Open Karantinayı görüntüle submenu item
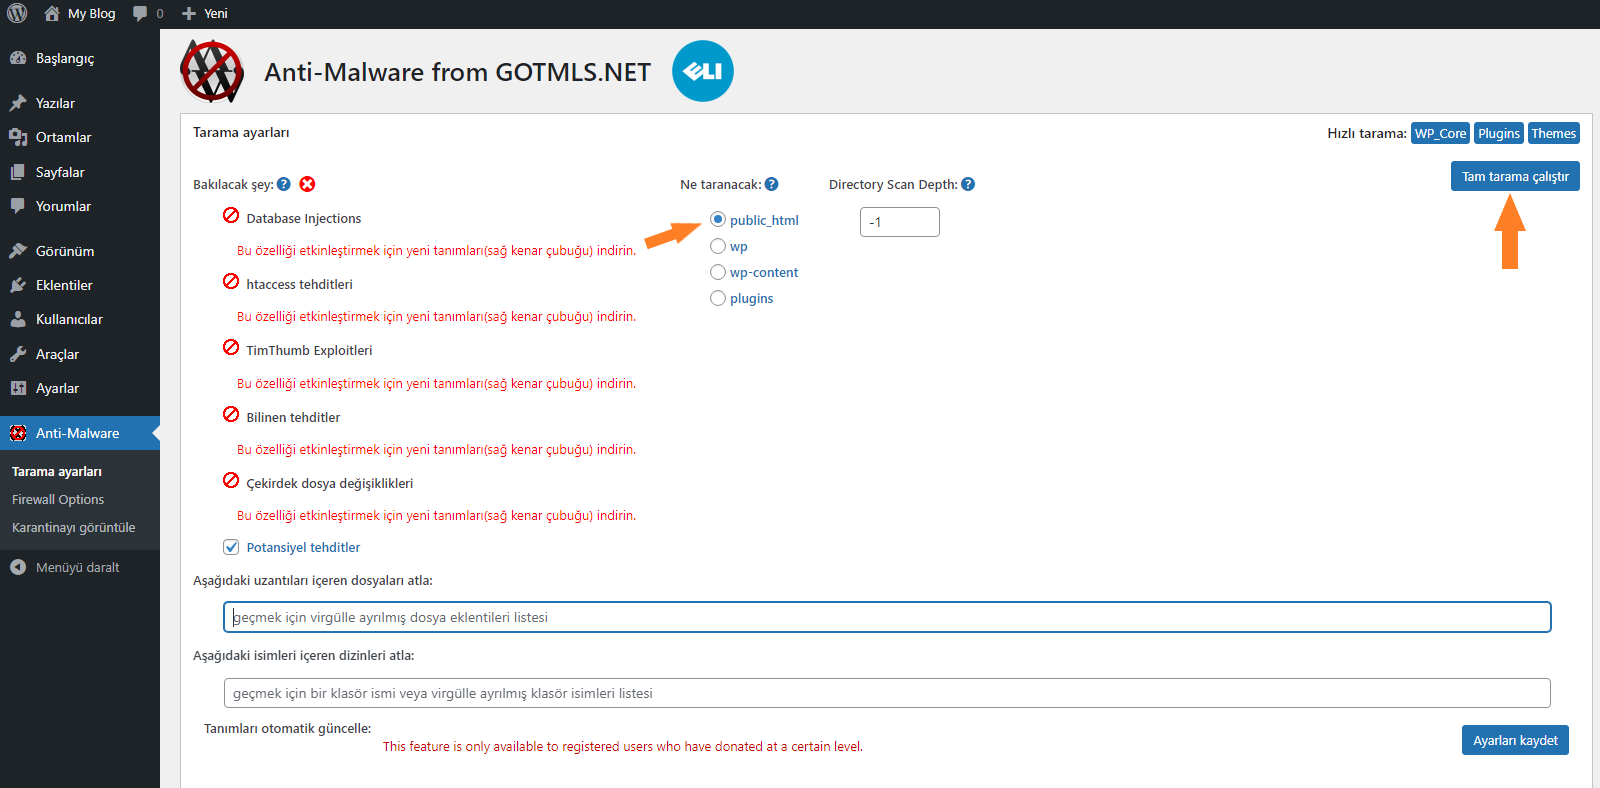This screenshot has width=1600, height=788. point(74,528)
